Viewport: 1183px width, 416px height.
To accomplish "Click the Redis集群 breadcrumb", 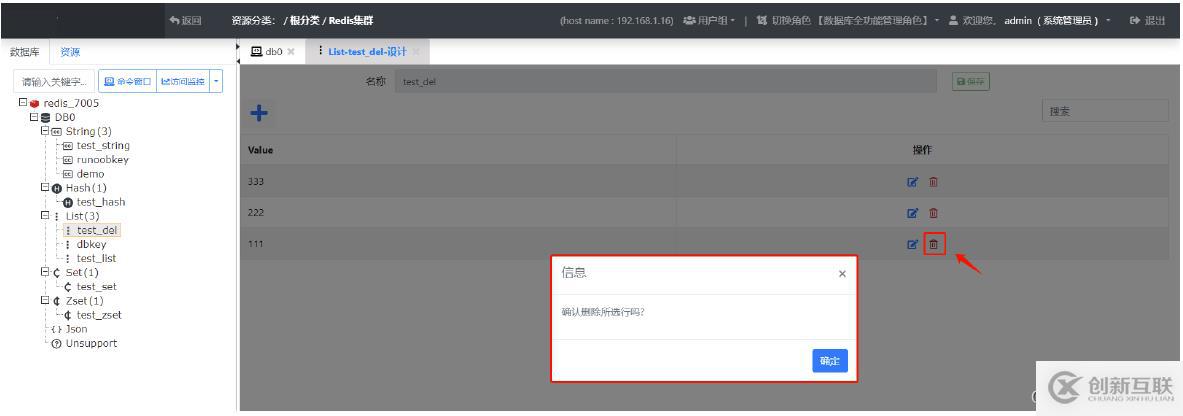I will 351,20.
